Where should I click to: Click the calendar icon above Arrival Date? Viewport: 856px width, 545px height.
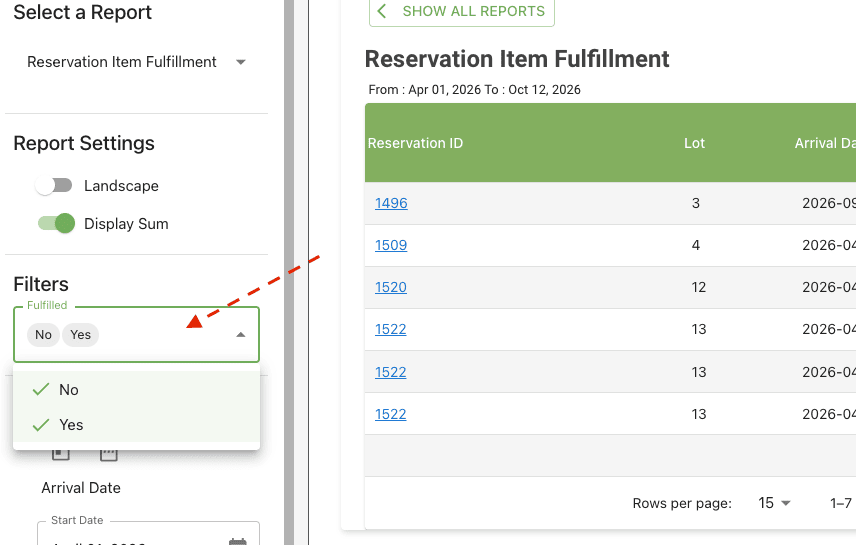(109, 455)
